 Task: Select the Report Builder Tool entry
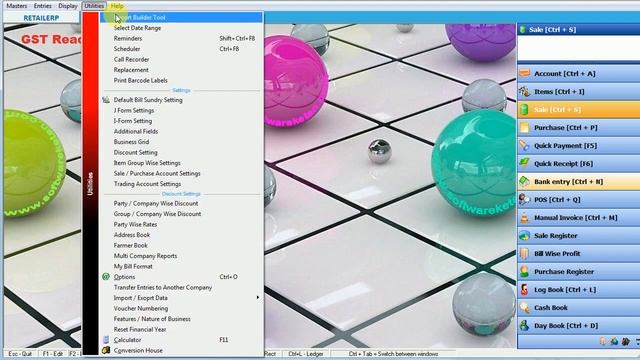181,17
